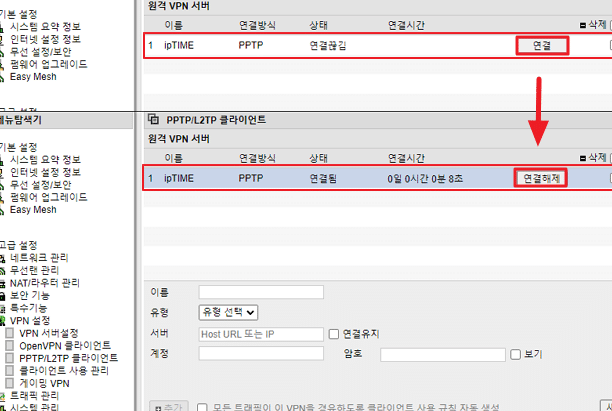
Task: Click the 암호 password field
Action: [x=443, y=354]
